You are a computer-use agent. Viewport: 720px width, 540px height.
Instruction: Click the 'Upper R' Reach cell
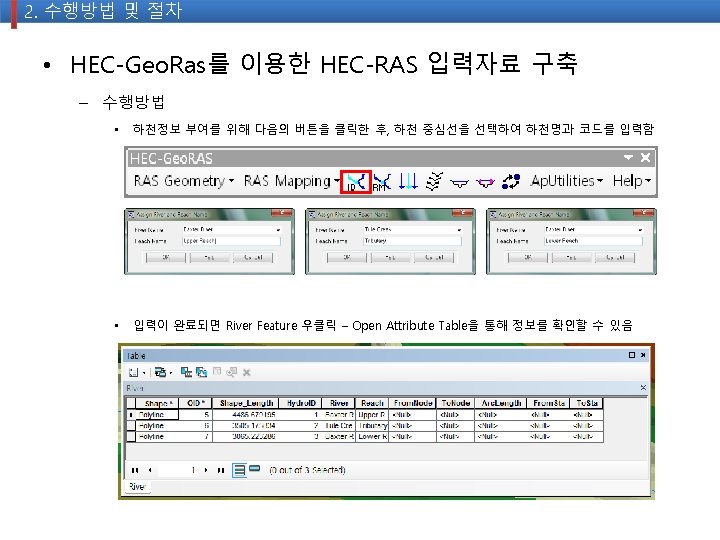pyautogui.click(x=372, y=415)
